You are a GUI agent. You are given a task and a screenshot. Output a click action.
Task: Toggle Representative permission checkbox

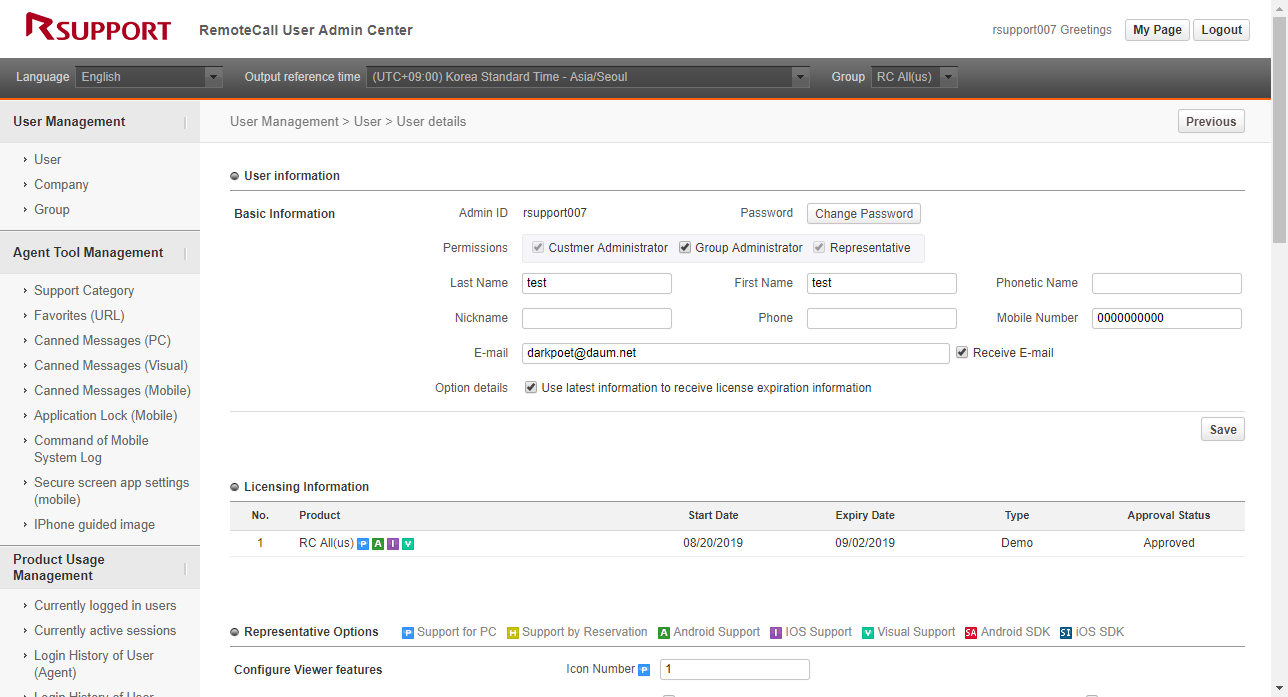pyautogui.click(x=819, y=248)
